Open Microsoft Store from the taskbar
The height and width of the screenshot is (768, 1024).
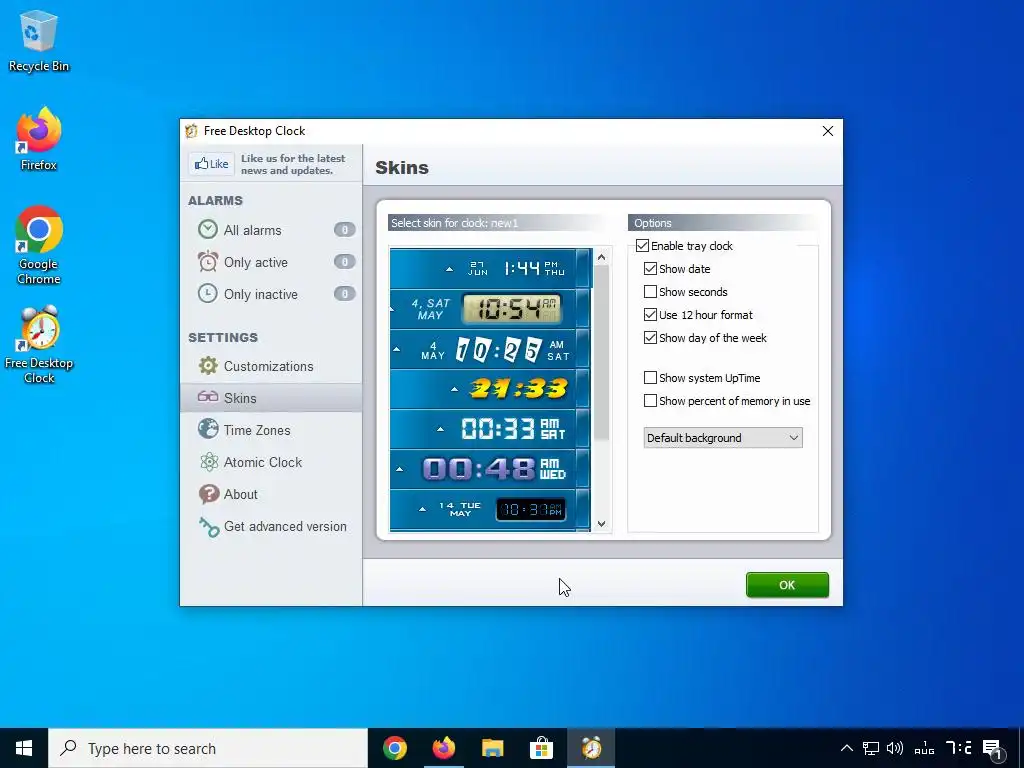coord(541,748)
